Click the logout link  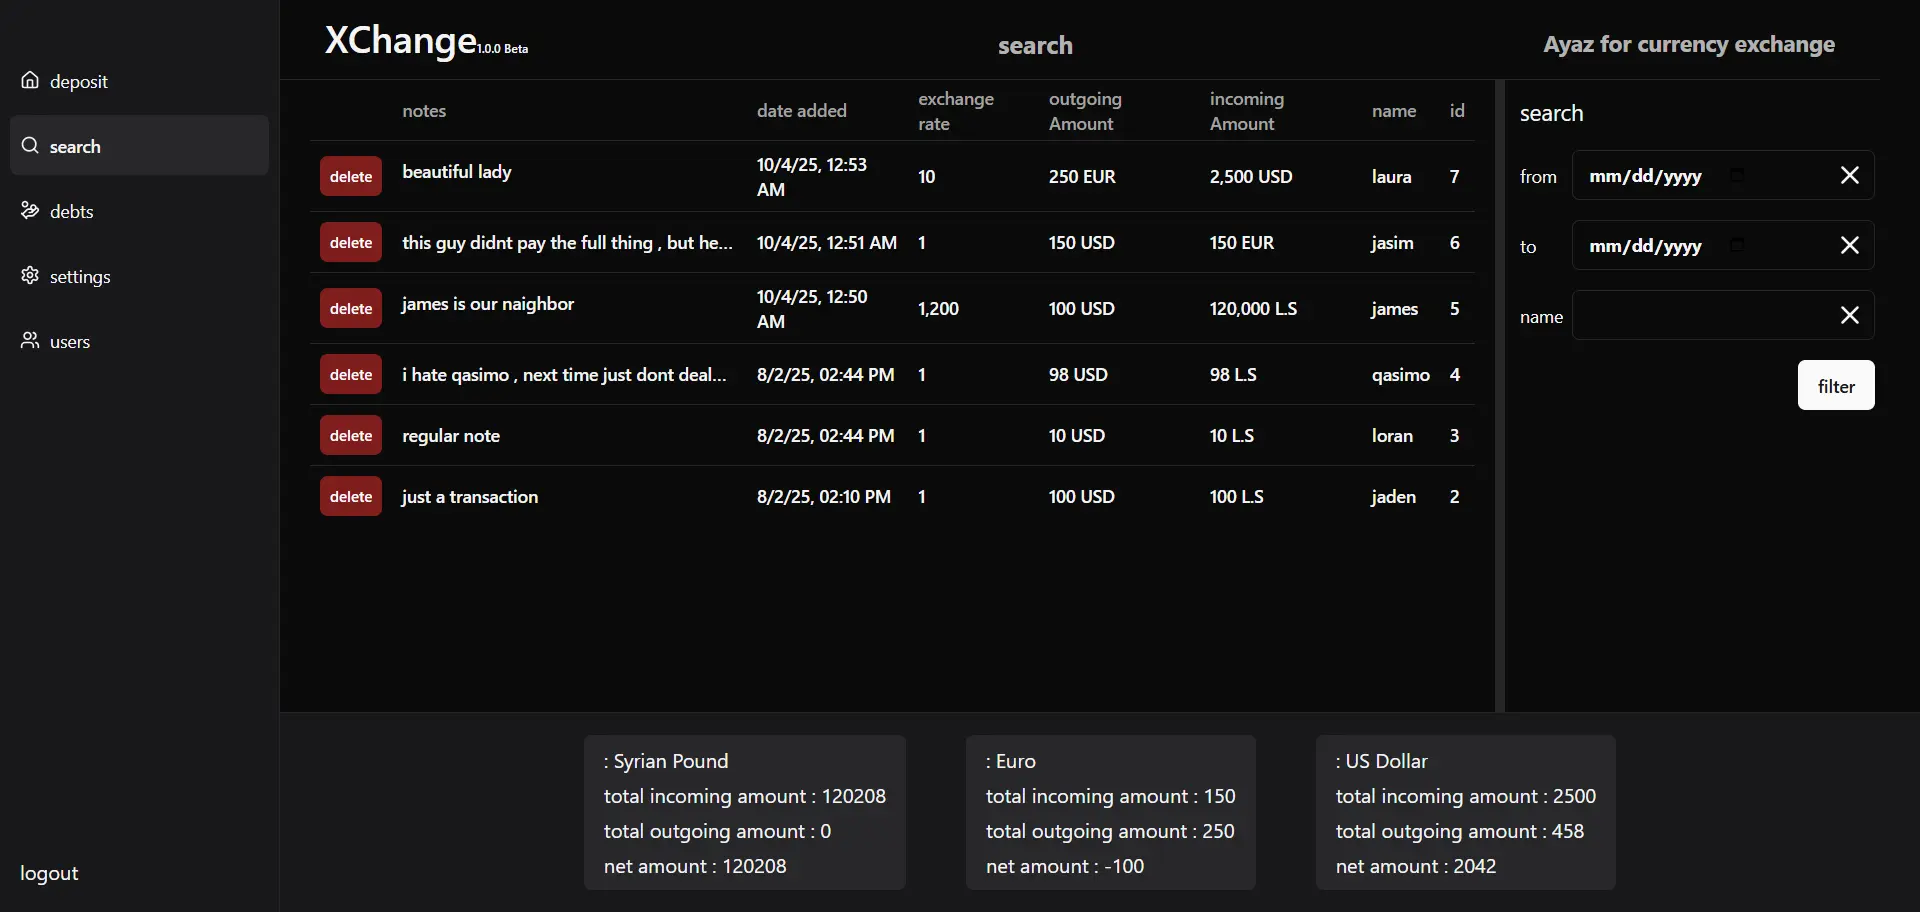[47, 873]
